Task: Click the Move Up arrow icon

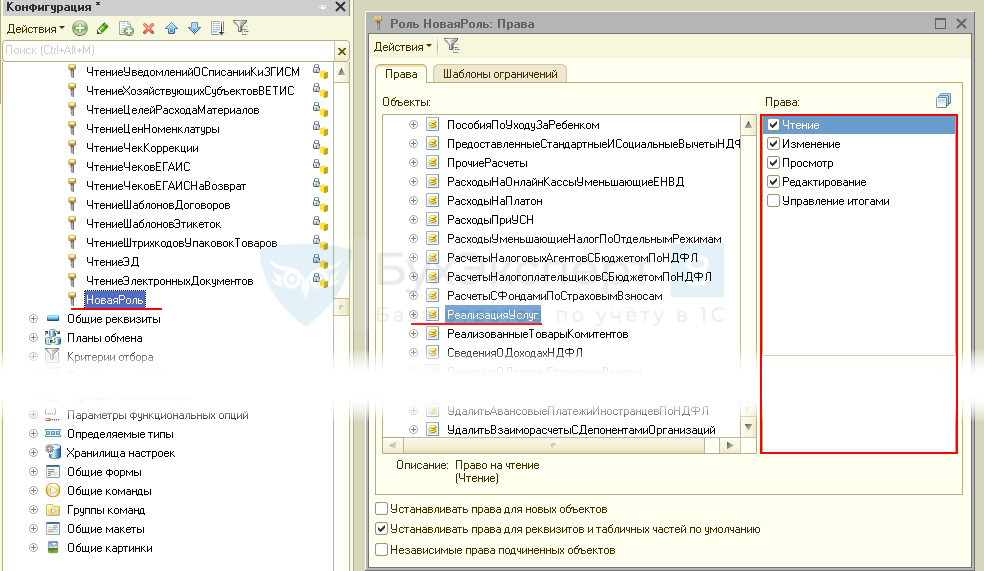Action: 172,28
